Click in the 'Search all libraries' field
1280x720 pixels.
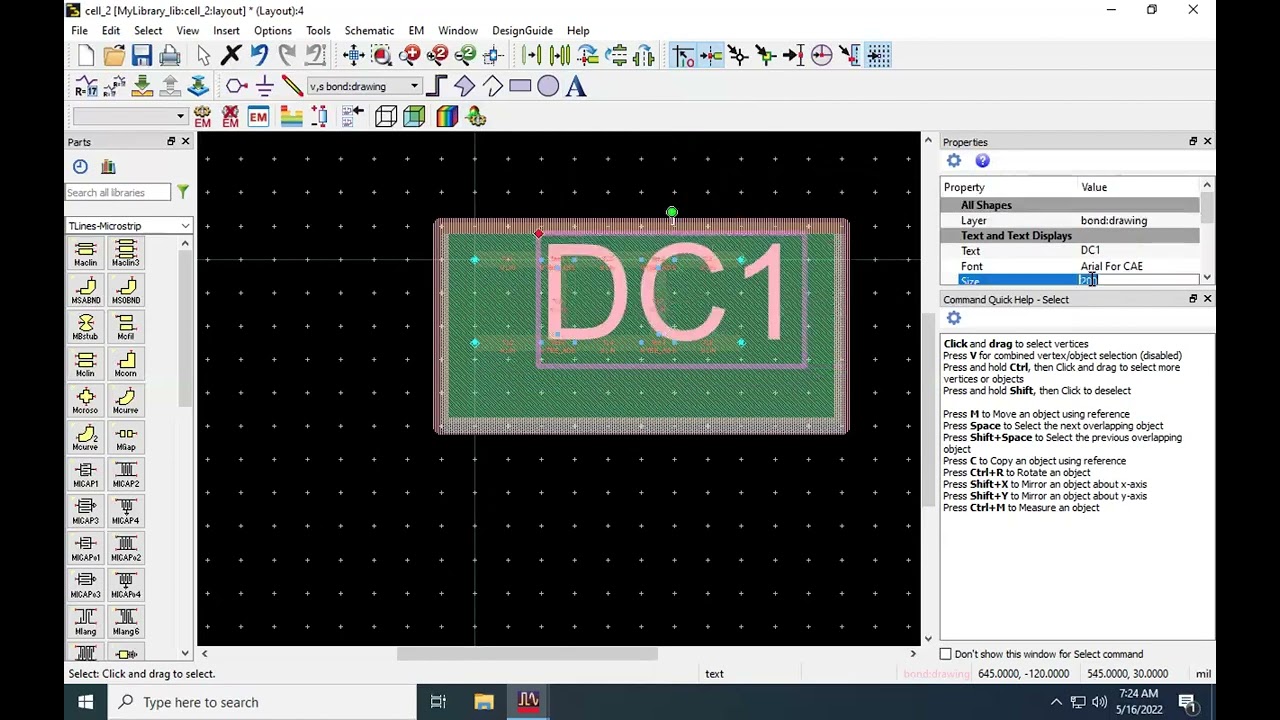click(x=118, y=192)
